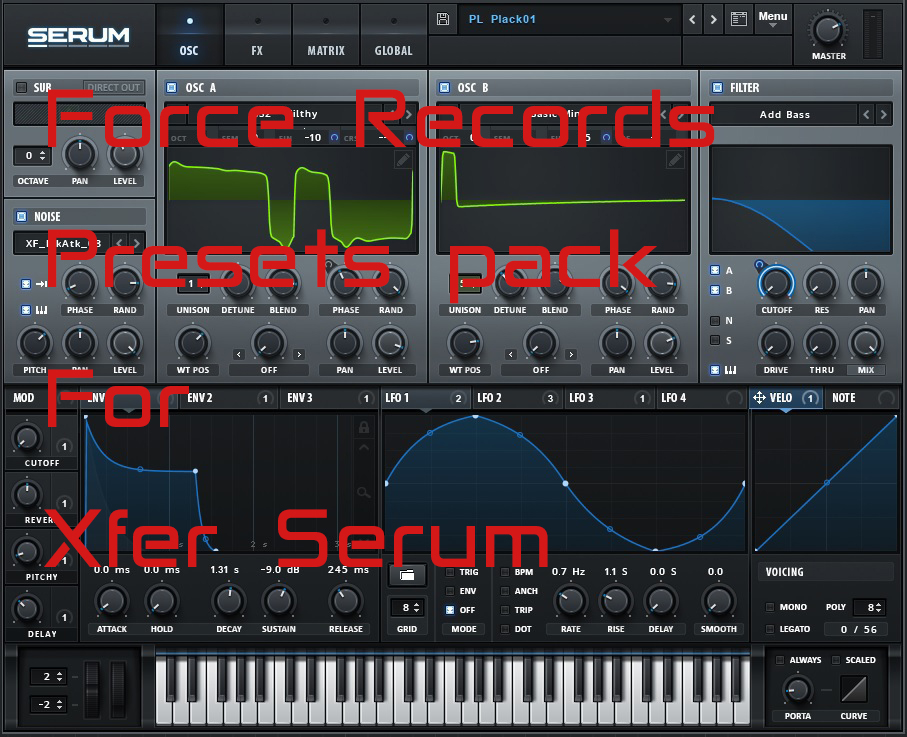907x737 pixels.
Task: Open the Add Bass filter type dropdown
Action: coord(784,115)
